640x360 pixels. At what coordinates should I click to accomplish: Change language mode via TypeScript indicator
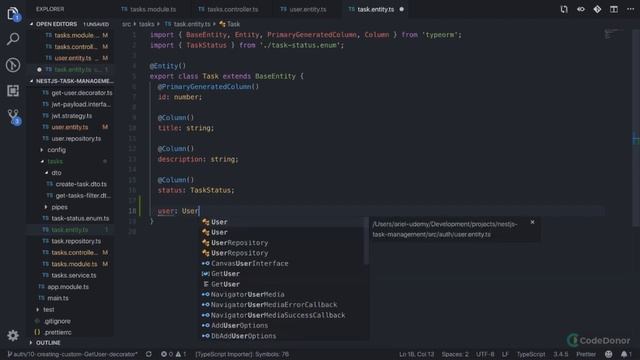(x=531, y=354)
